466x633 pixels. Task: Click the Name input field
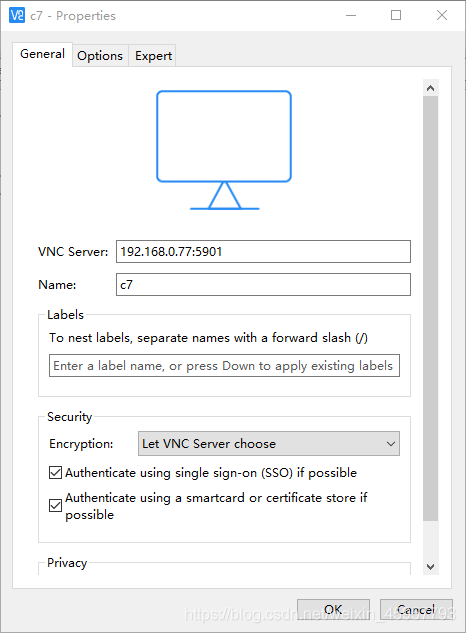coord(263,285)
